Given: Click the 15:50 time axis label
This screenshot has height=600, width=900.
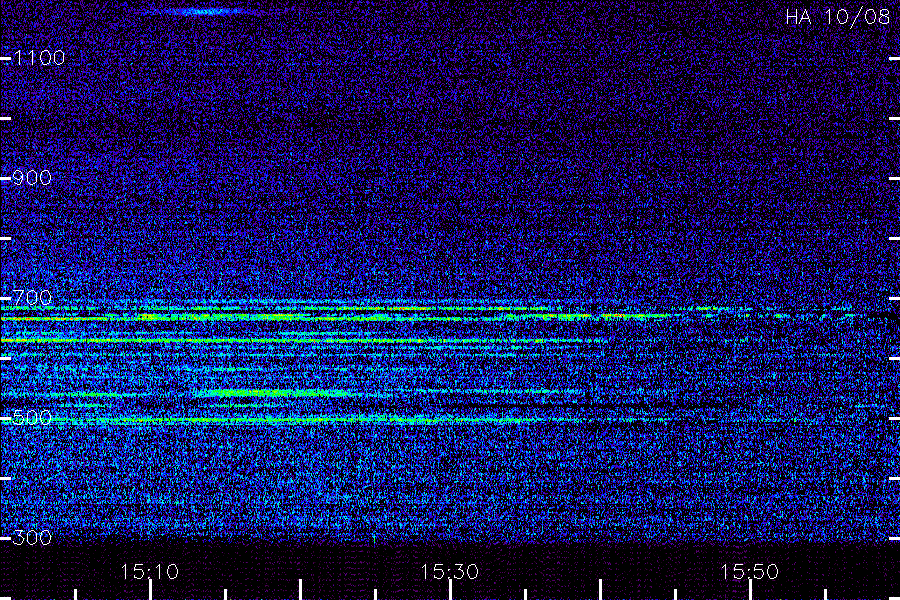Looking at the screenshot, I should [749, 571].
